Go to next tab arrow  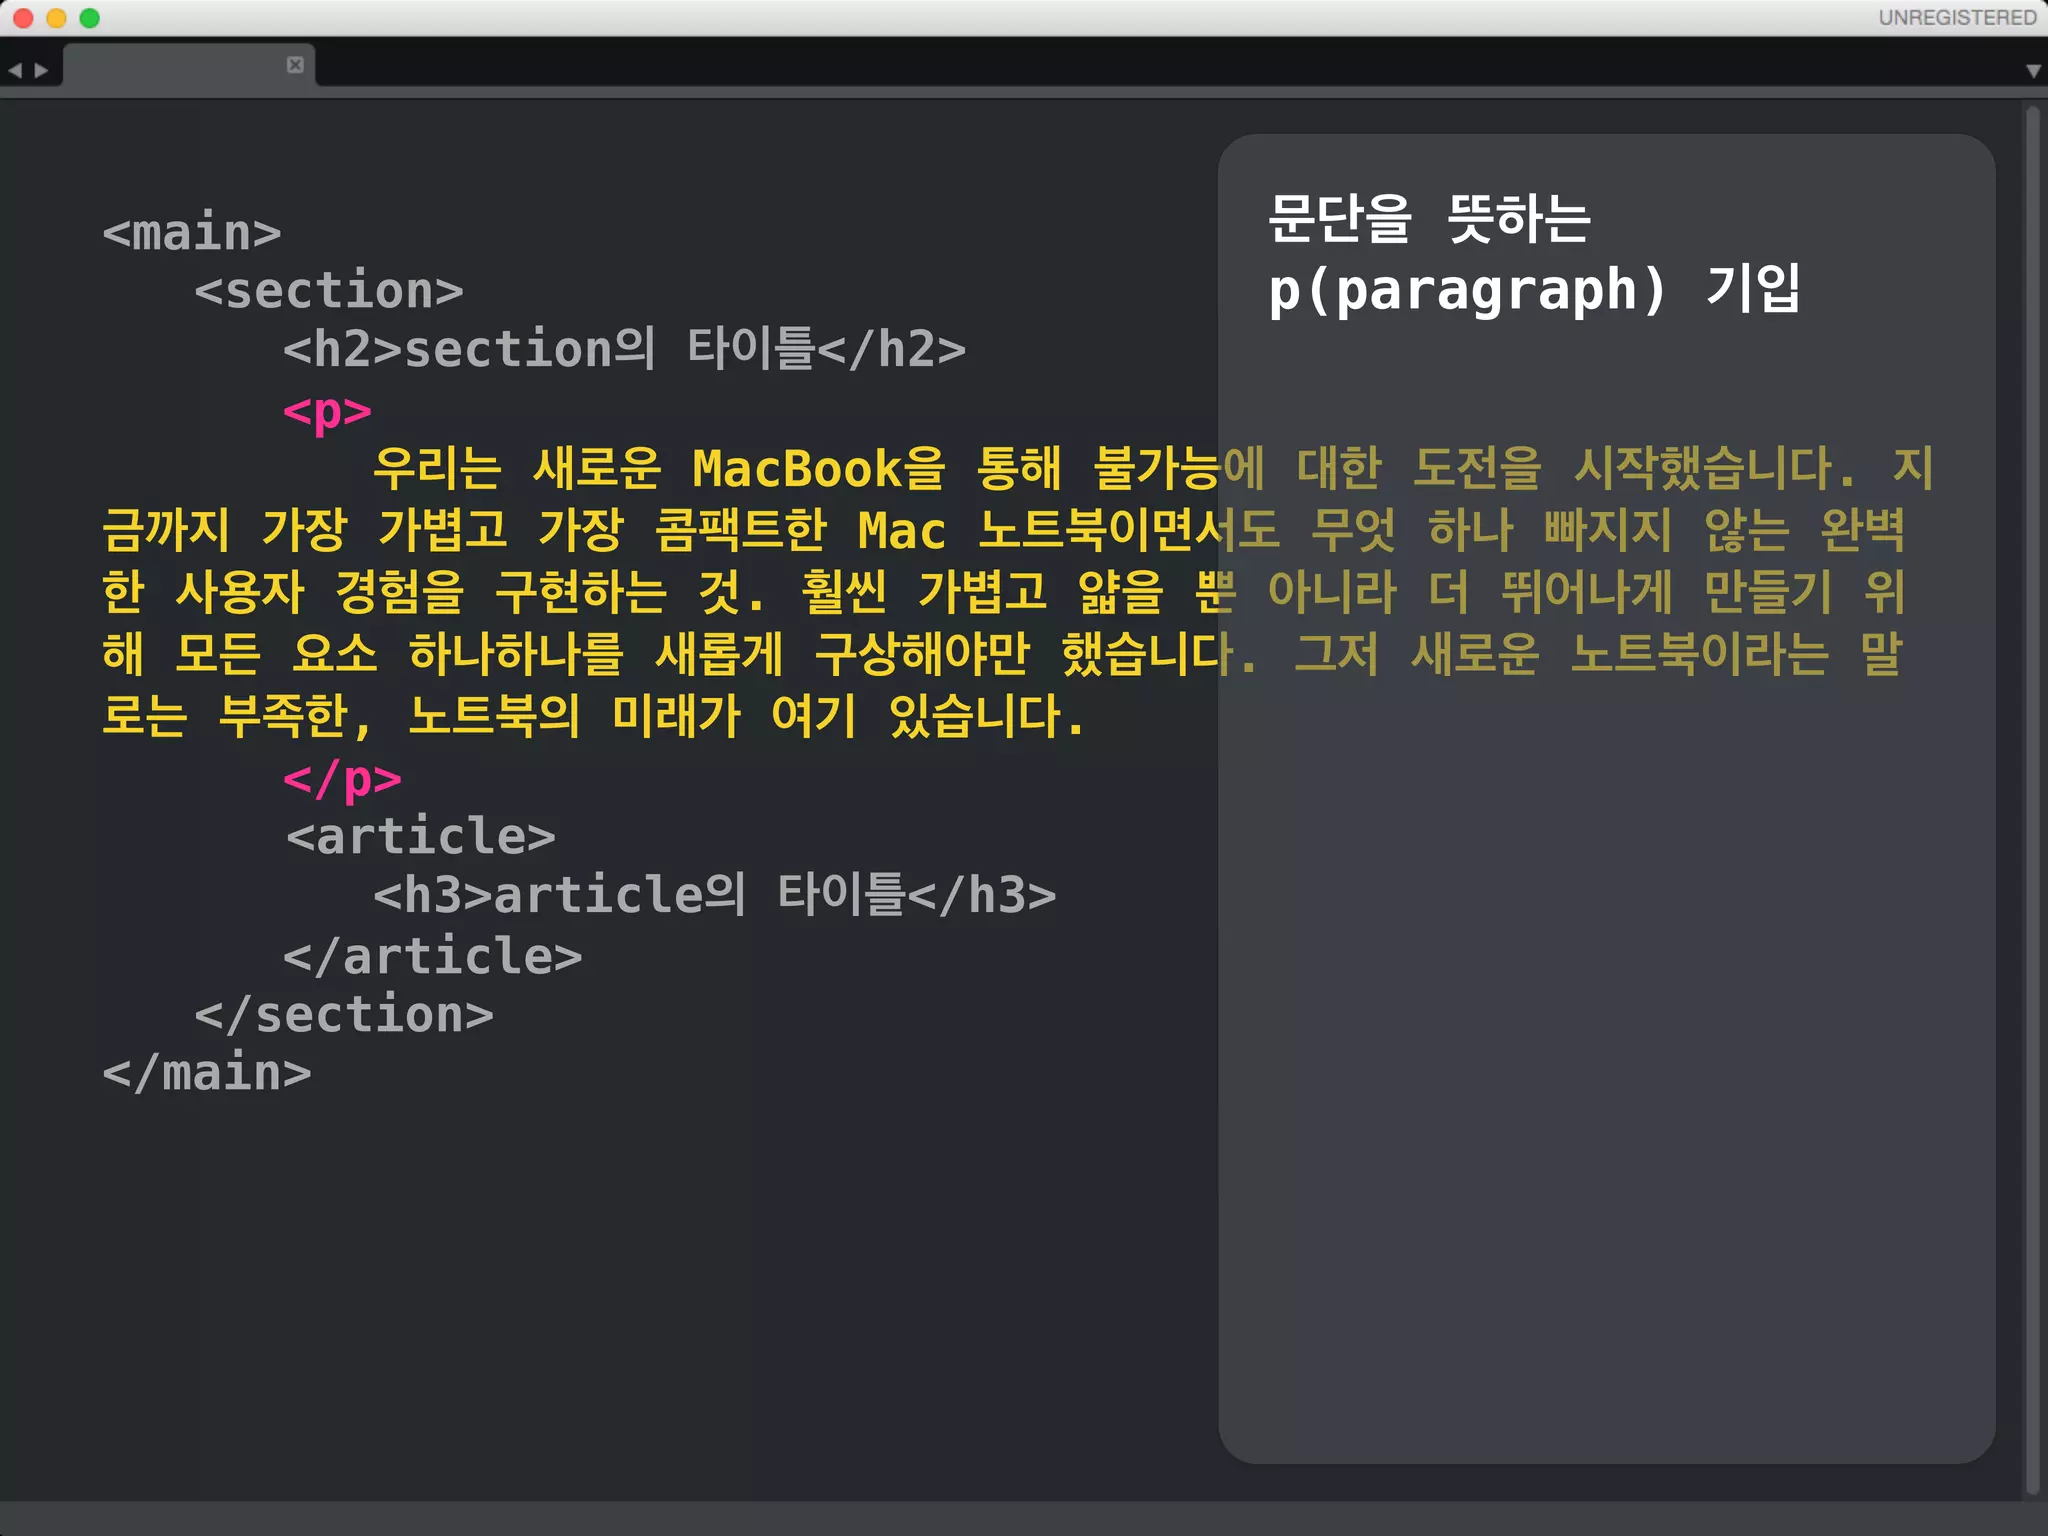[41, 70]
